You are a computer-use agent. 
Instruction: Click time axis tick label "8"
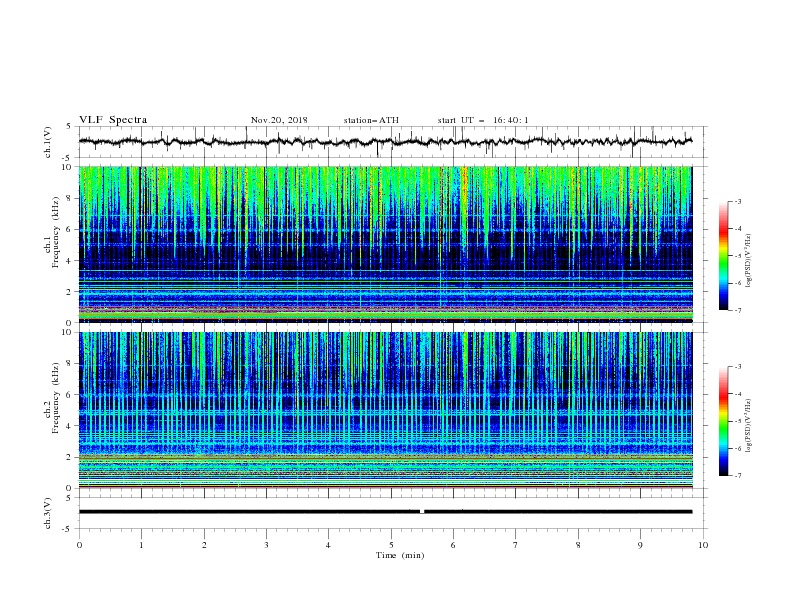pos(578,545)
